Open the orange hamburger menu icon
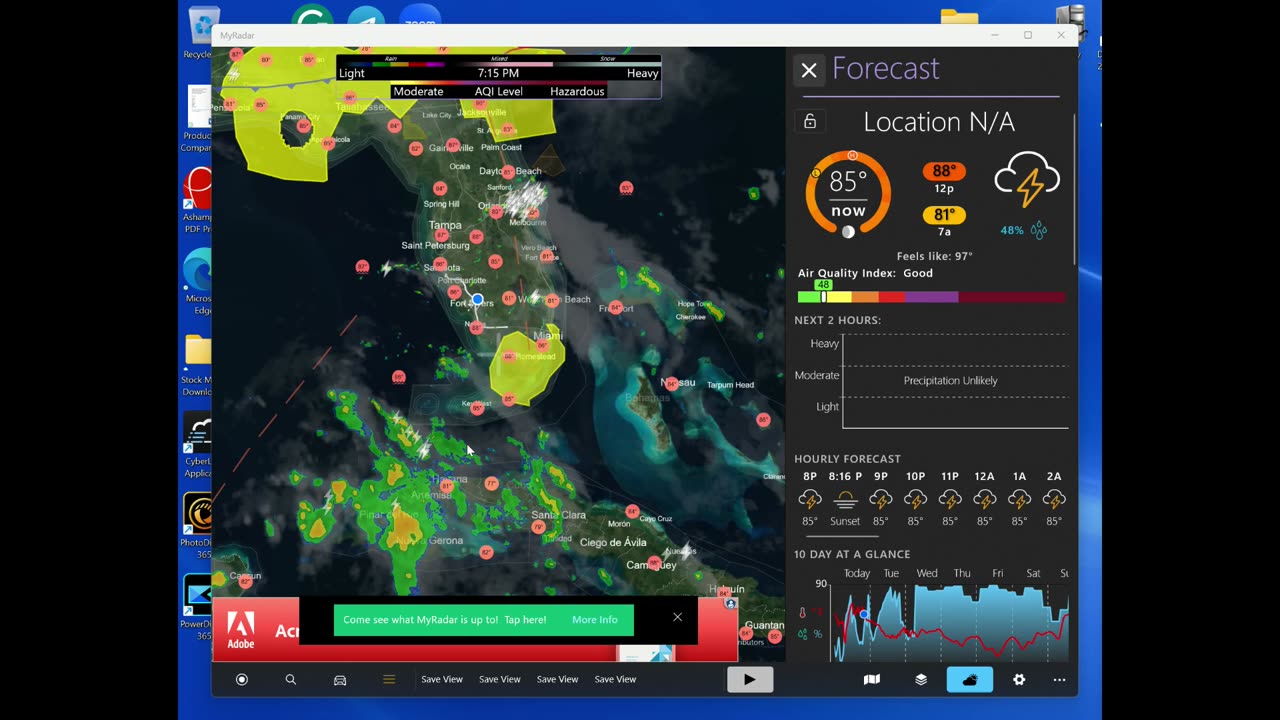The image size is (1280, 720). click(389, 679)
